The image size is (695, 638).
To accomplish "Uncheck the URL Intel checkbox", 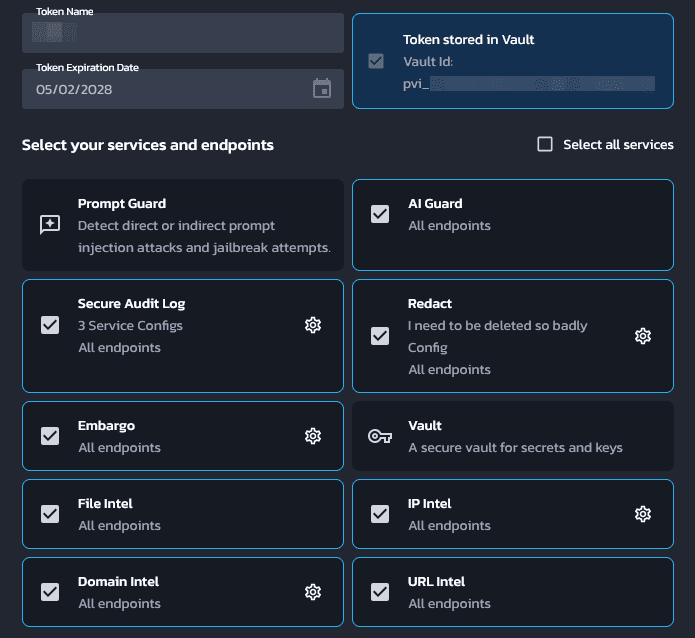I will pos(380,592).
